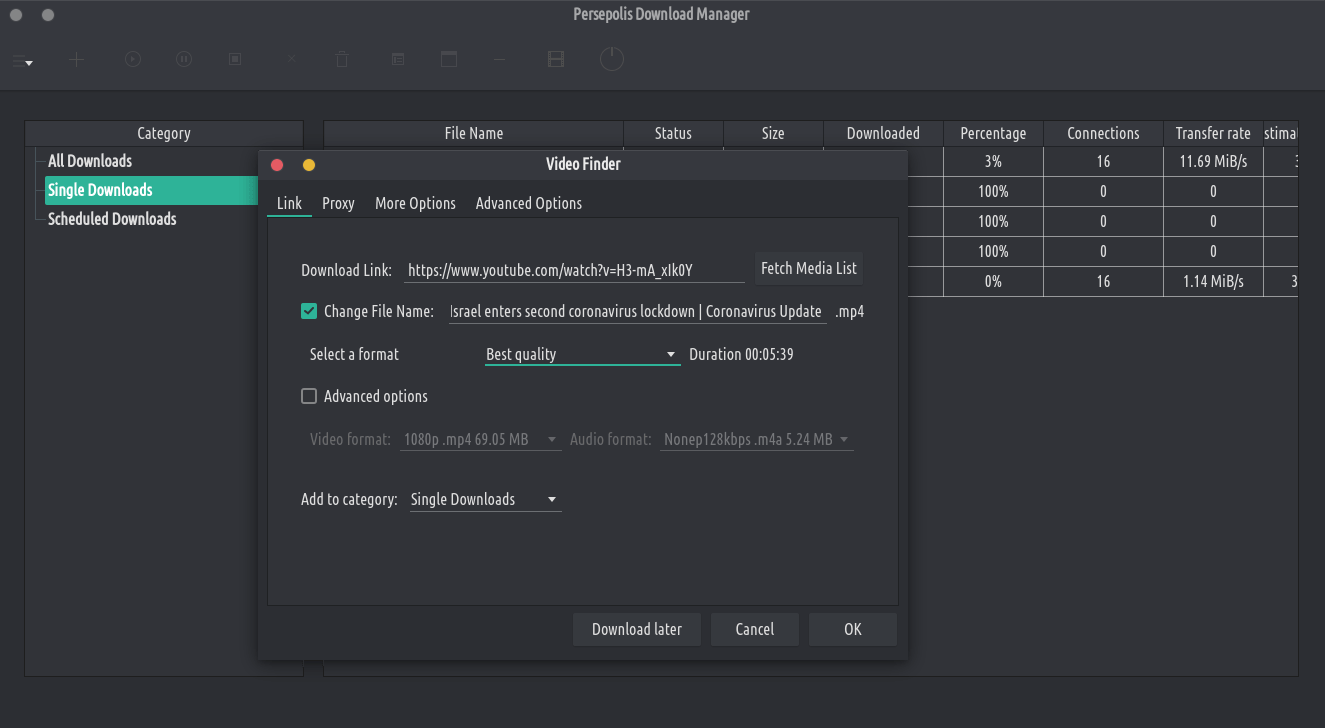
Task: Click the file name text field
Action: 638,311
